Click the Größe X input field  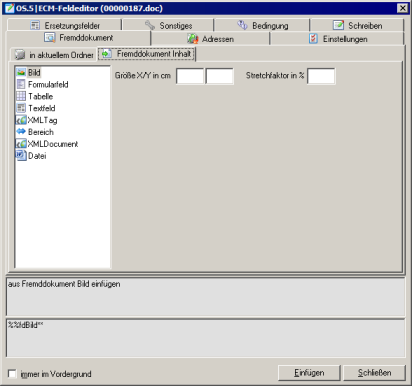click(190, 76)
